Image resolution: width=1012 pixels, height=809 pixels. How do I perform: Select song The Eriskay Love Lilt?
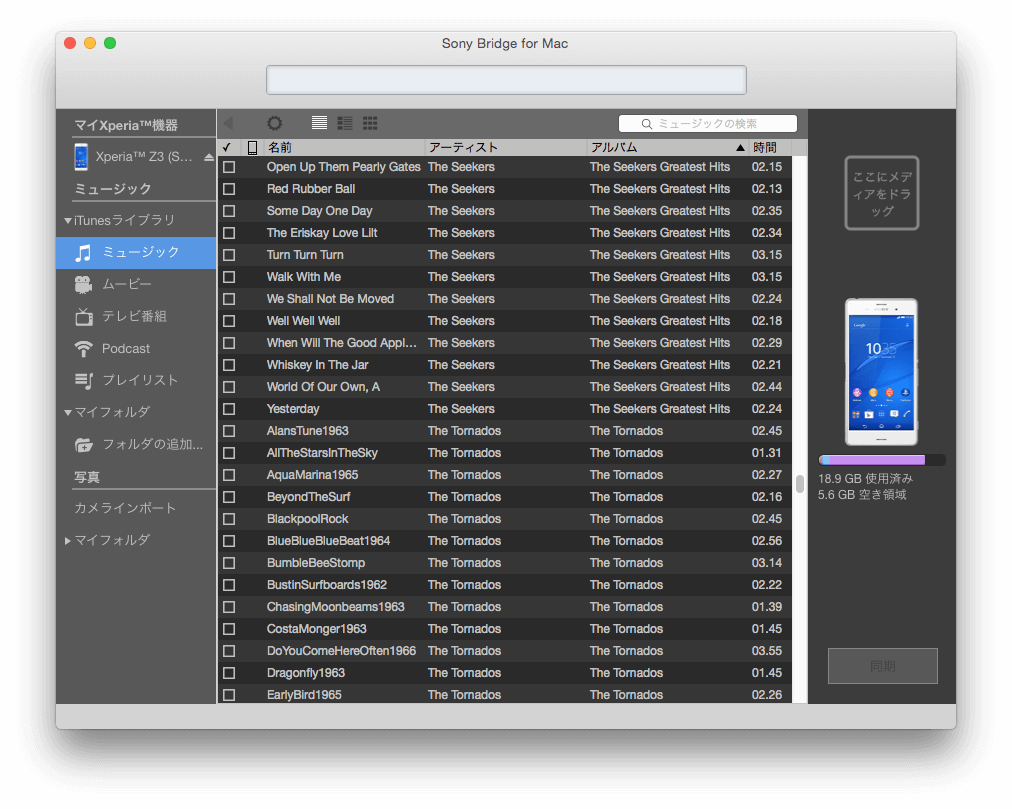pos(322,233)
